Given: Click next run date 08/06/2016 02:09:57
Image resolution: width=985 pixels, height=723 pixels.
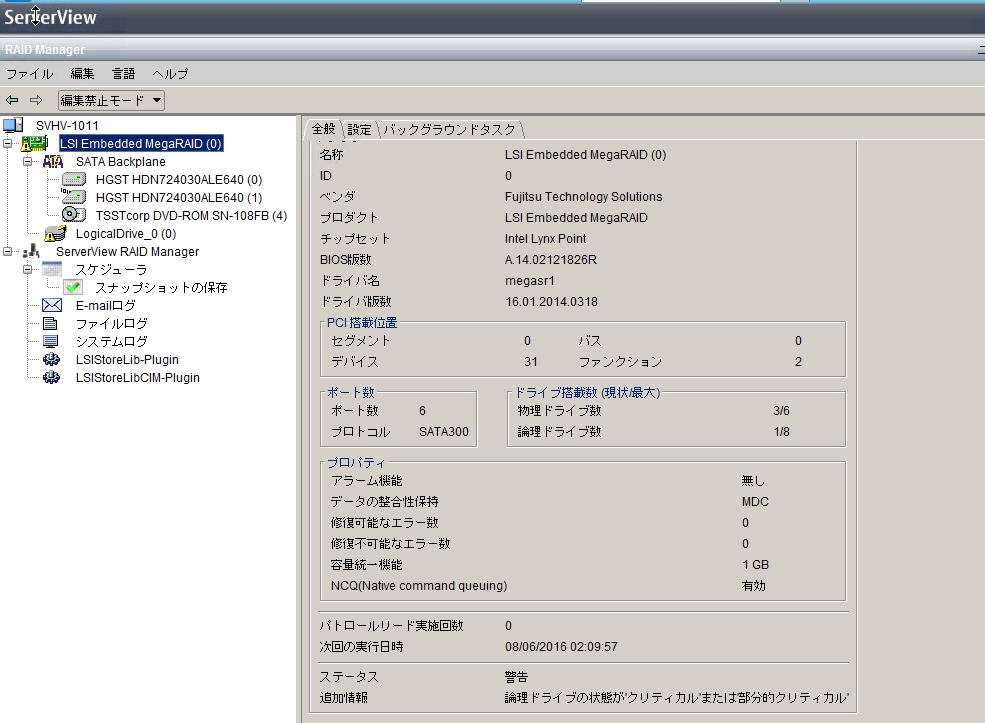Looking at the screenshot, I should (x=561, y=647).
